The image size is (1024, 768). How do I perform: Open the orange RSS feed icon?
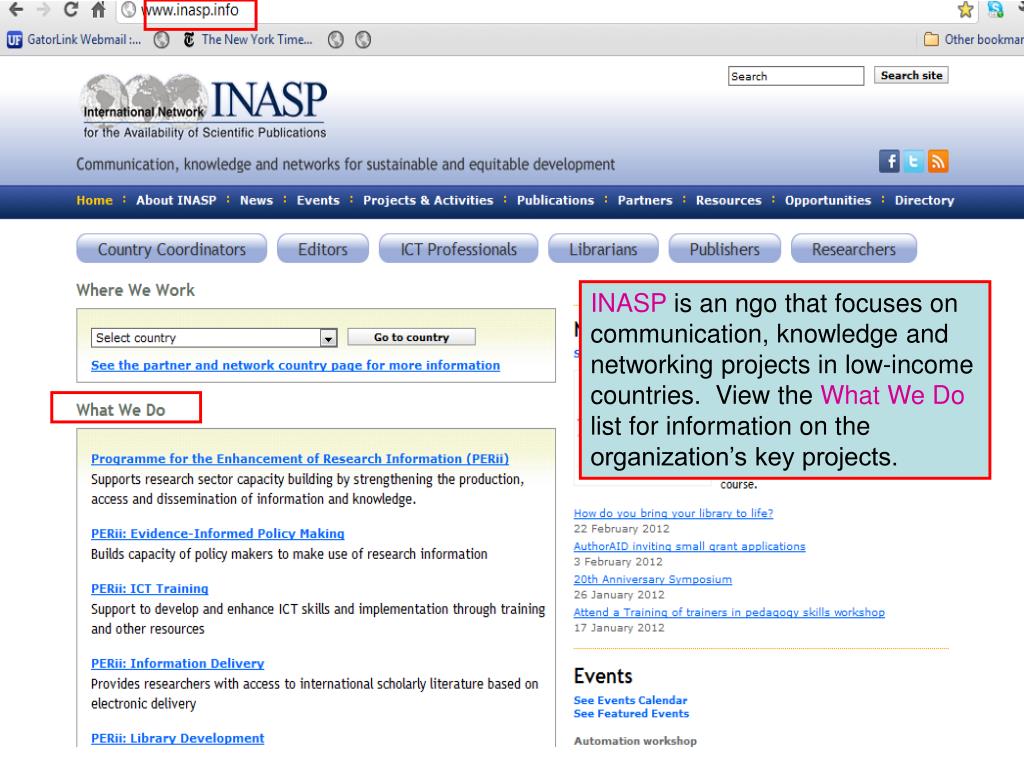click(938, 161)
